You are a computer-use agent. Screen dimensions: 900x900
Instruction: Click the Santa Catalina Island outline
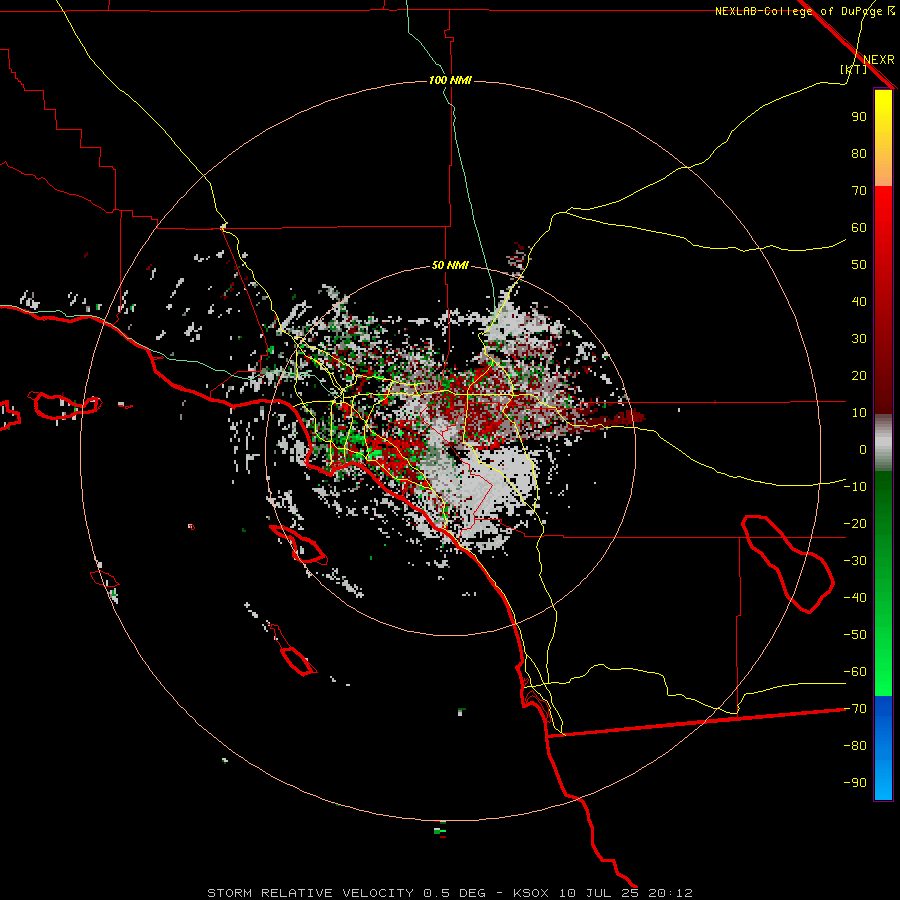(x=298, y=544)
